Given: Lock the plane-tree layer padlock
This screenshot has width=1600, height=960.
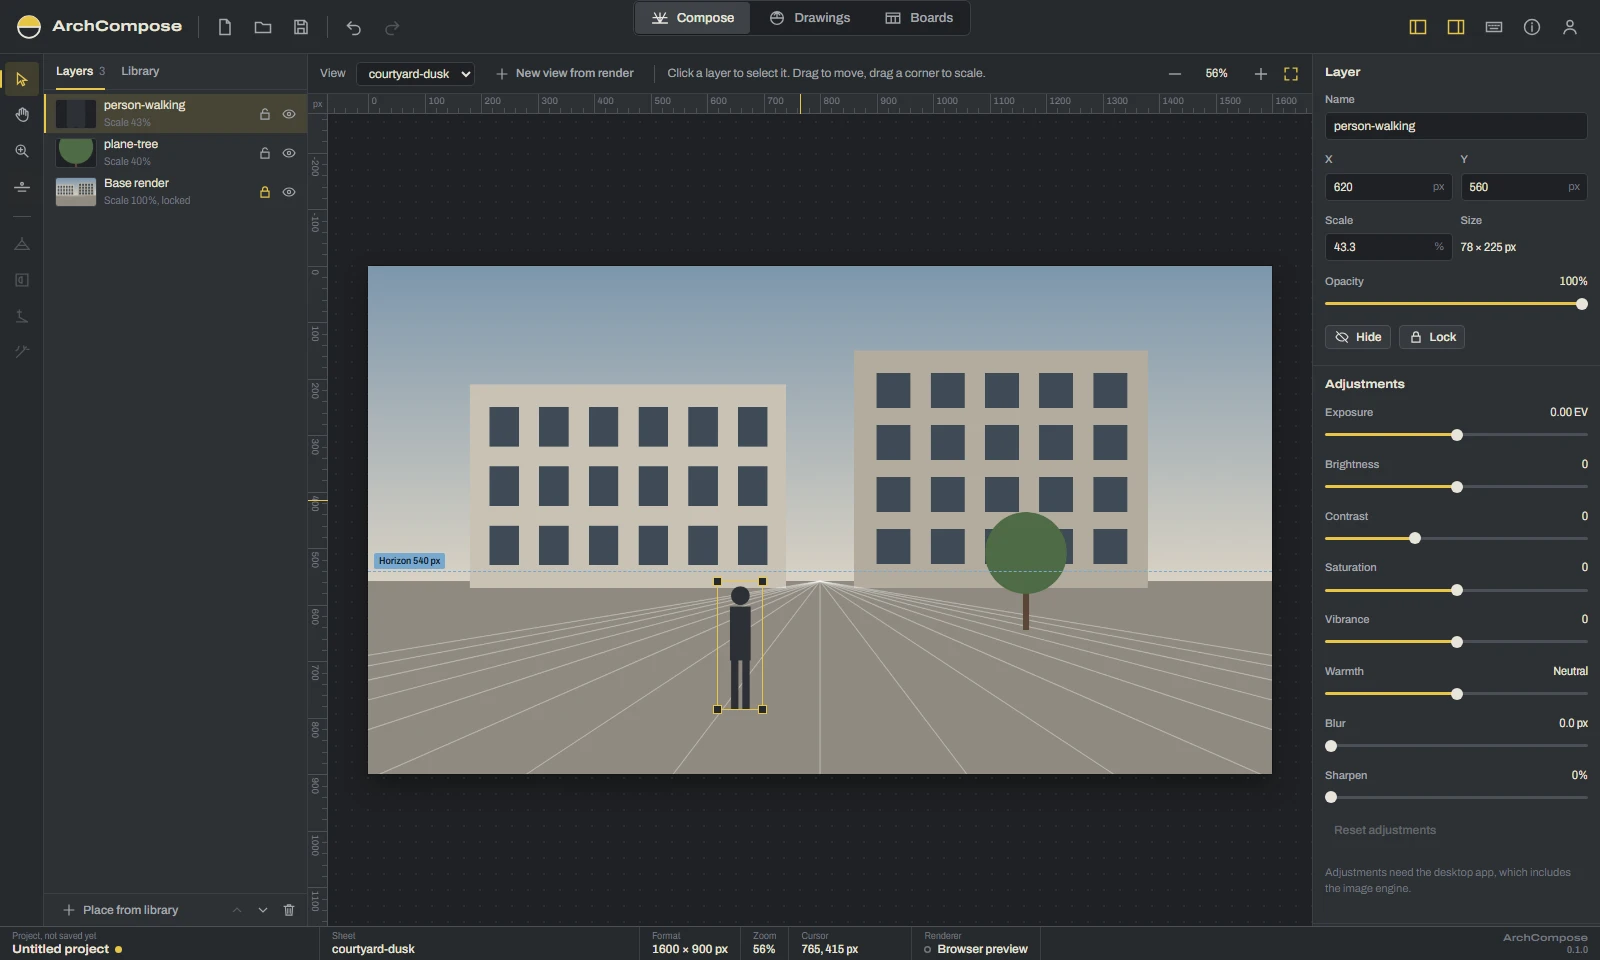Looking at the screenshot, I should (x=265, y=153).
